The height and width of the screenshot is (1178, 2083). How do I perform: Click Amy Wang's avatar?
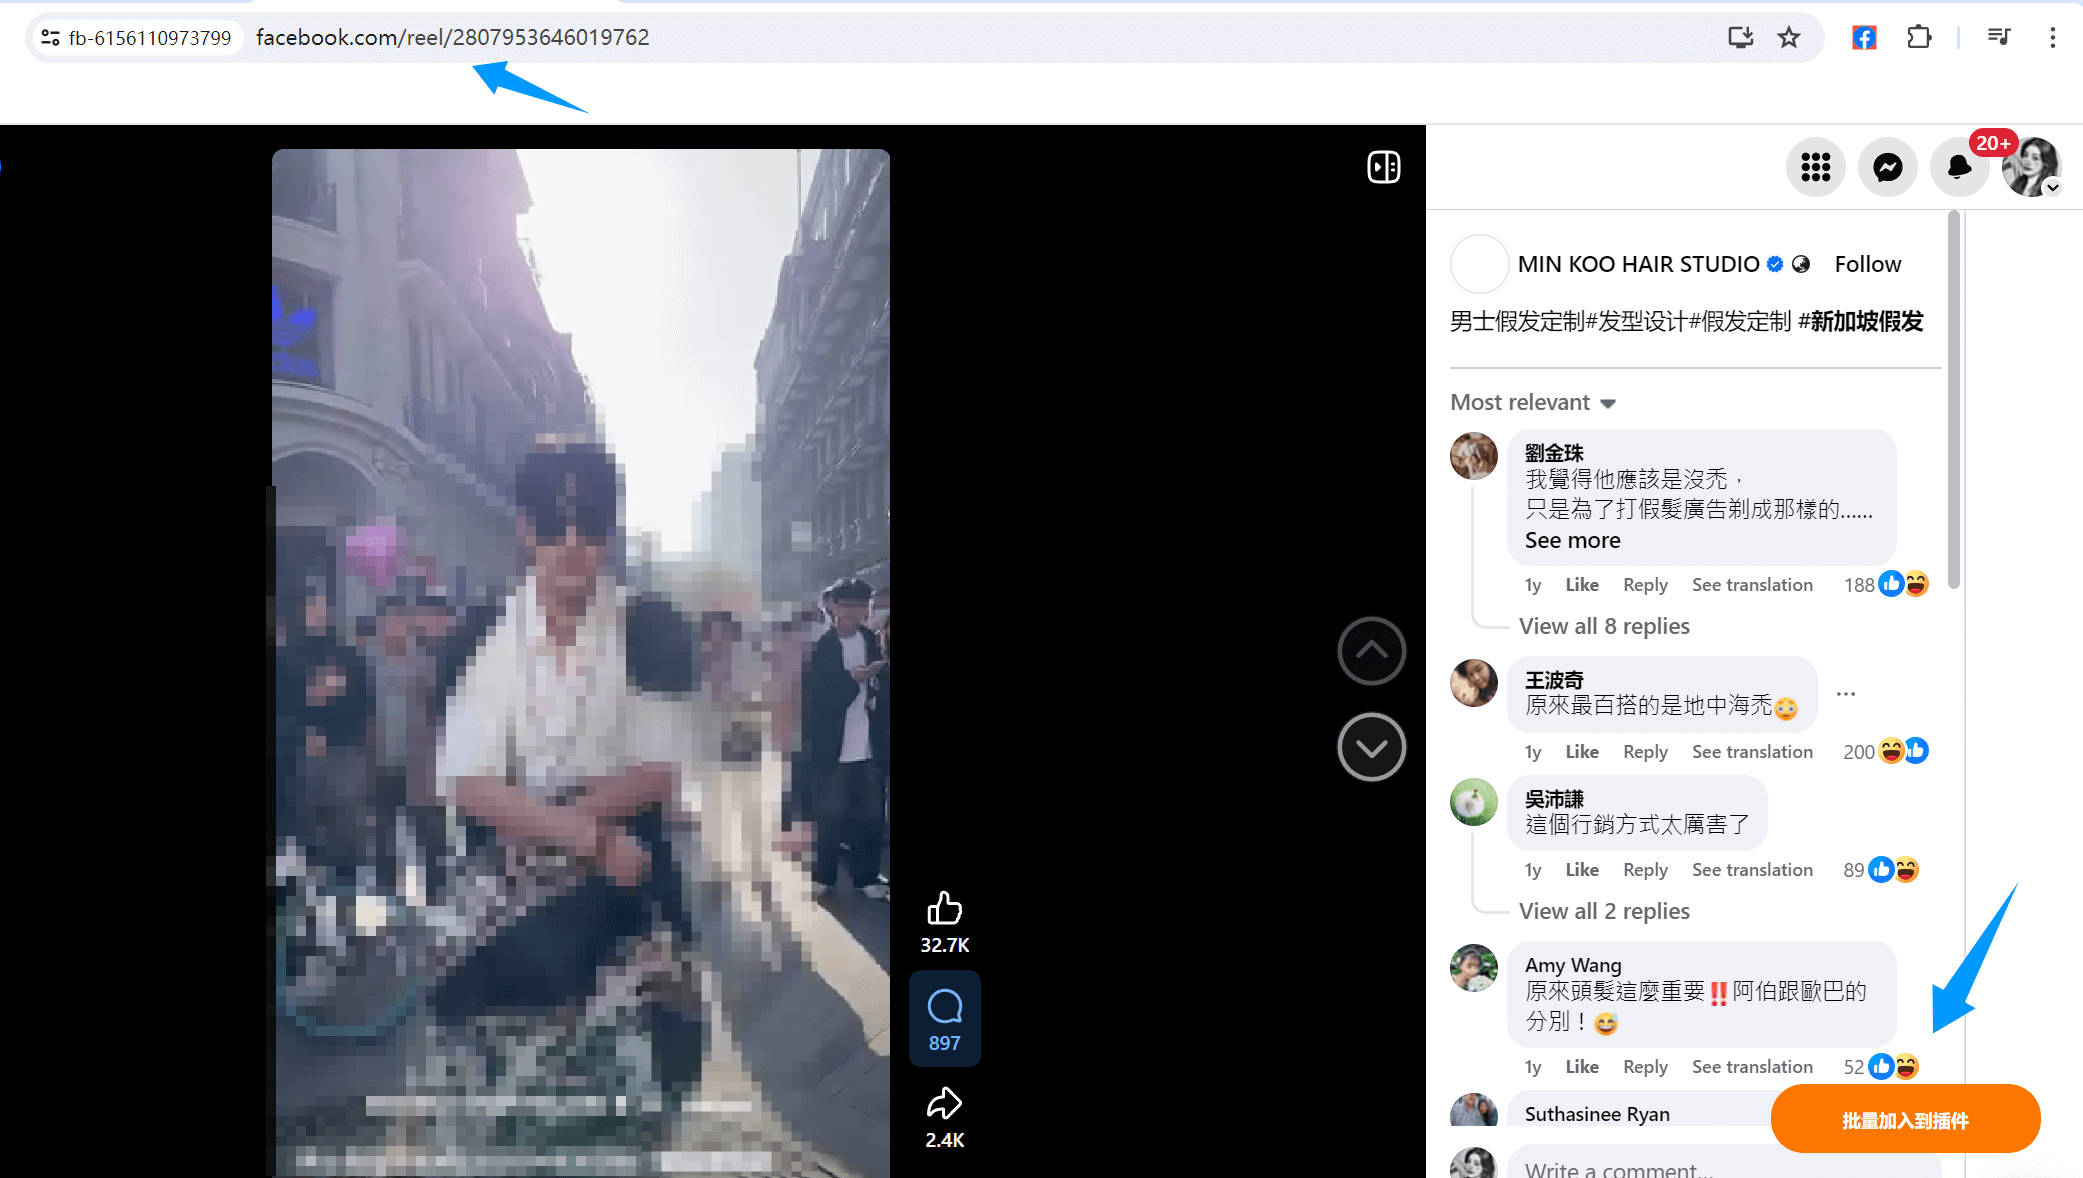click(x=1474, y=968)
